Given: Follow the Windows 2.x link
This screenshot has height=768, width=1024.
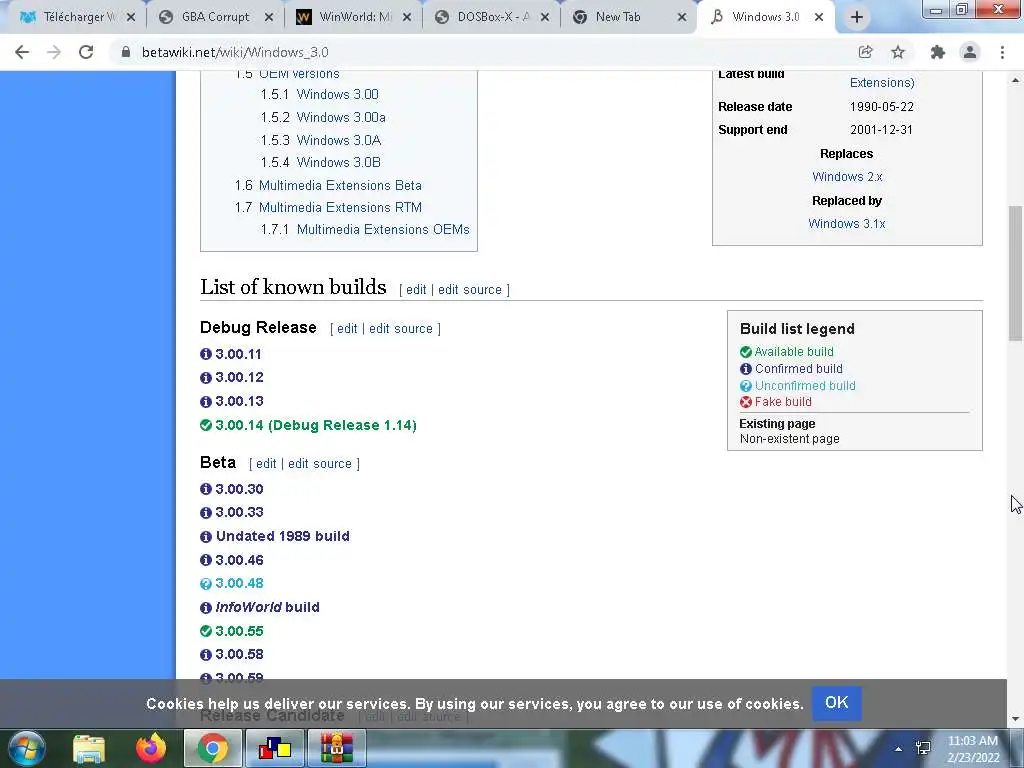Looking at the screenshot, I should pos(847,177).
